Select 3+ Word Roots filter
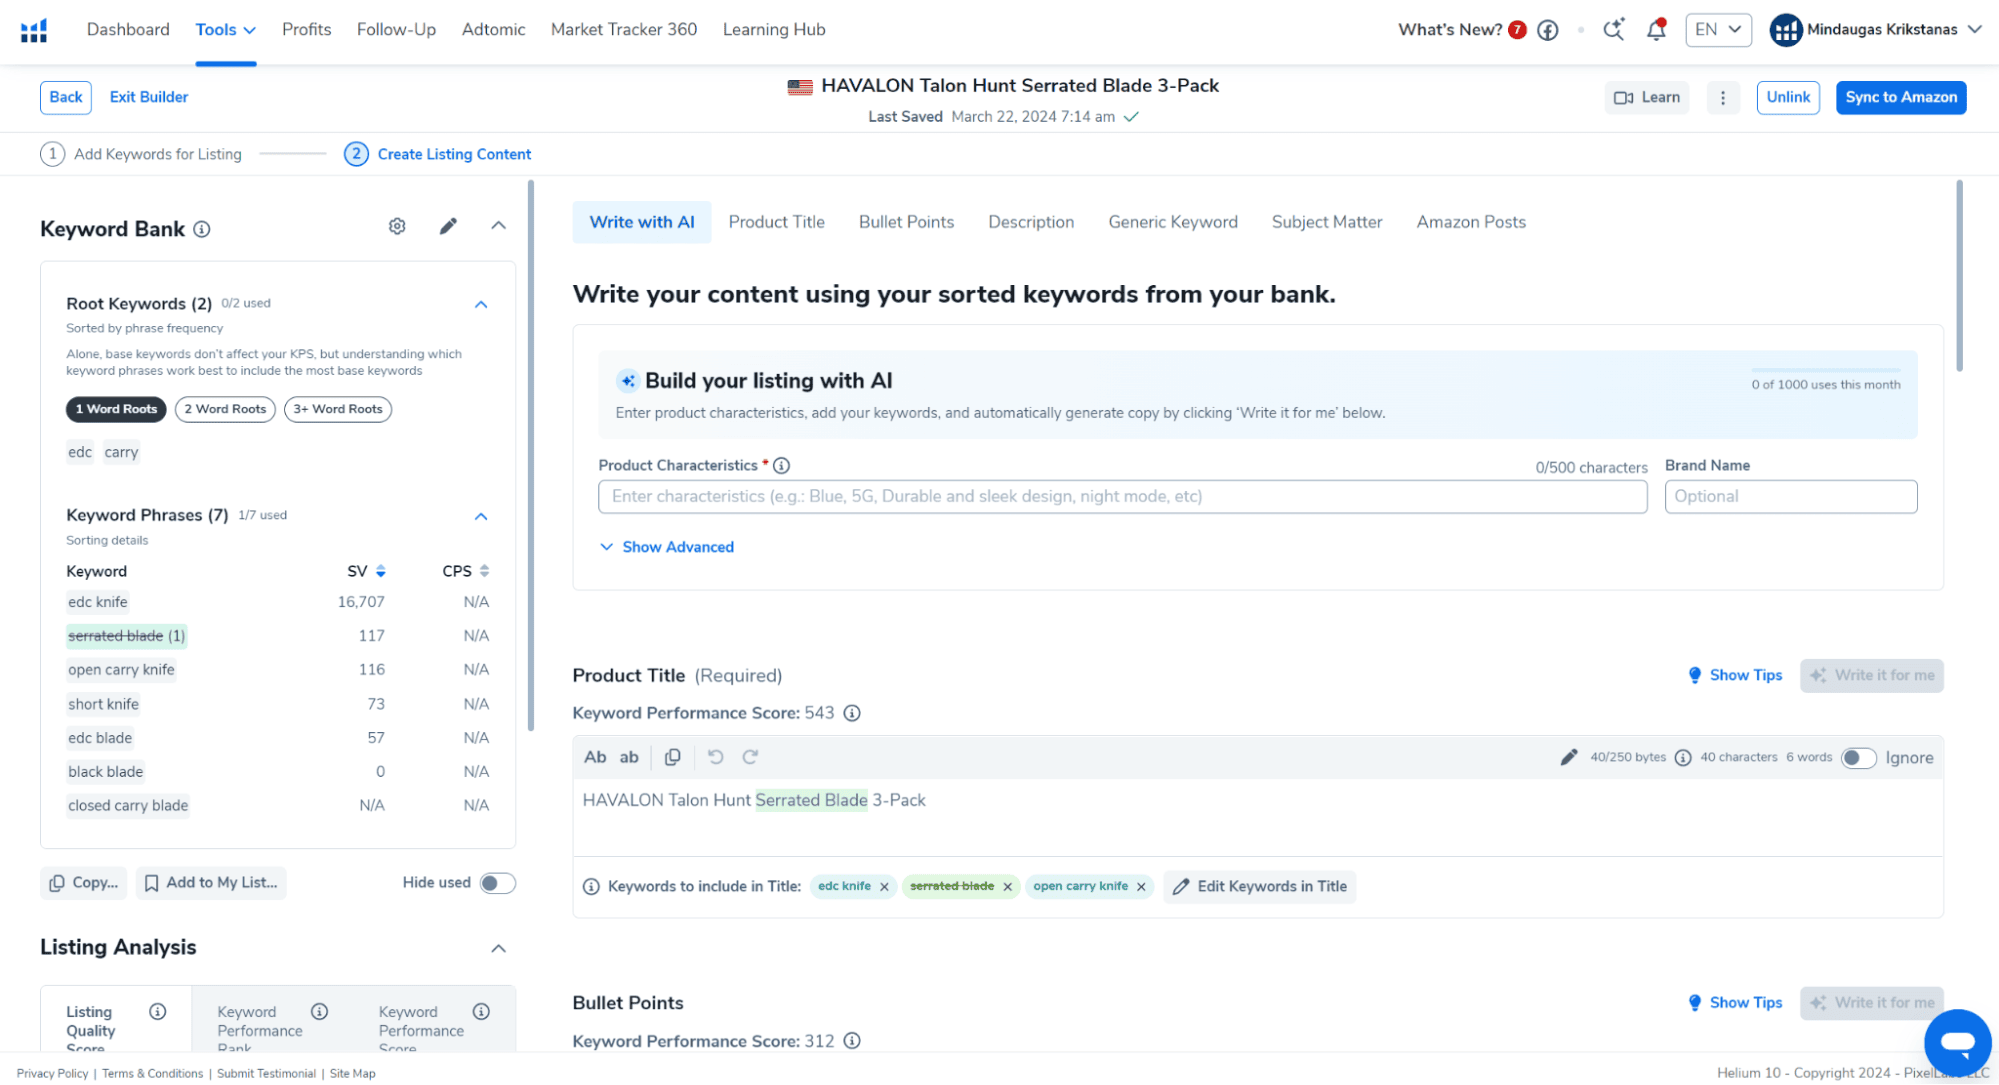The width and height of the screenshot is (1999, 1085). coord(338,409)
